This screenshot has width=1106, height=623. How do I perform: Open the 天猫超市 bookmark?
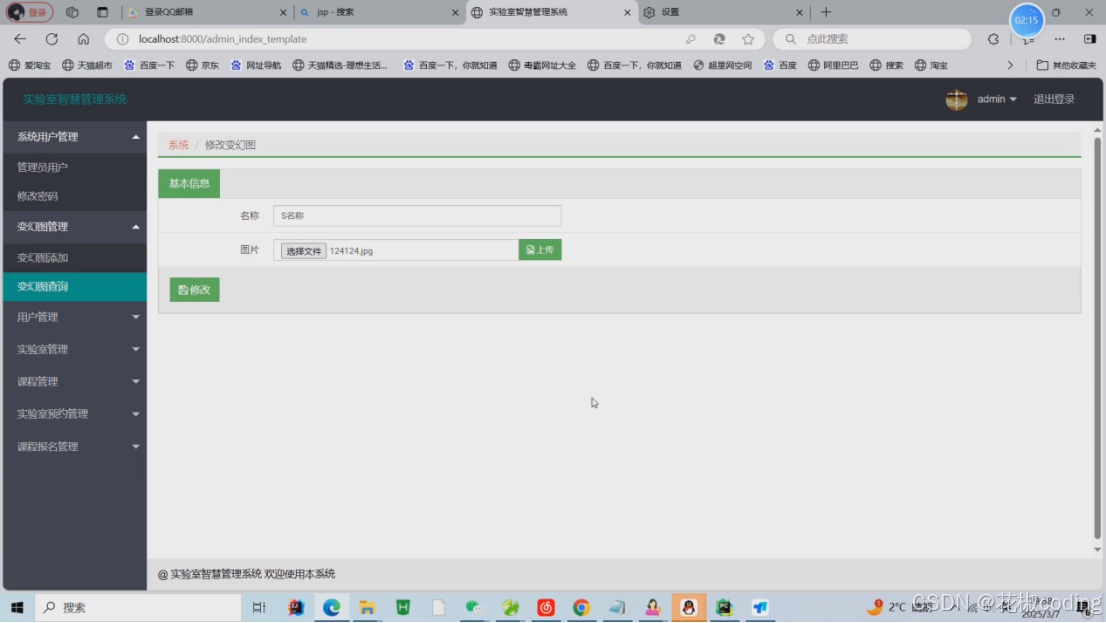[87, 65]
